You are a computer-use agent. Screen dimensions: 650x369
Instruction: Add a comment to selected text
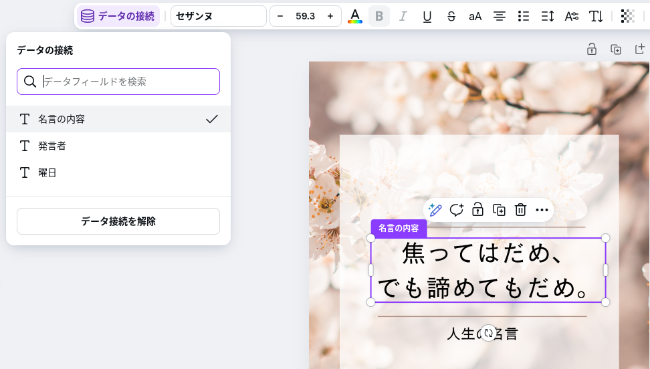[x=456, y=210]
